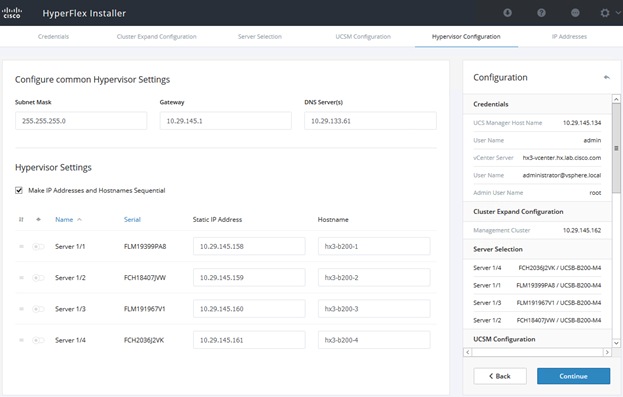Click the reorder icon in table header
Viewport: 623px width, 397px height.
pos(21,219)
